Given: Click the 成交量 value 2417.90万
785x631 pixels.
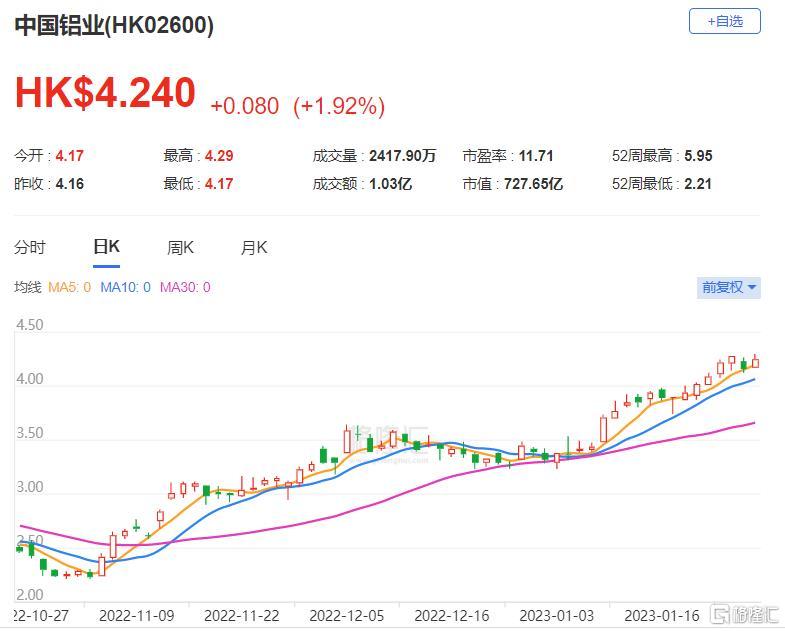Looking at the screenshot, I should click(403, 156).
